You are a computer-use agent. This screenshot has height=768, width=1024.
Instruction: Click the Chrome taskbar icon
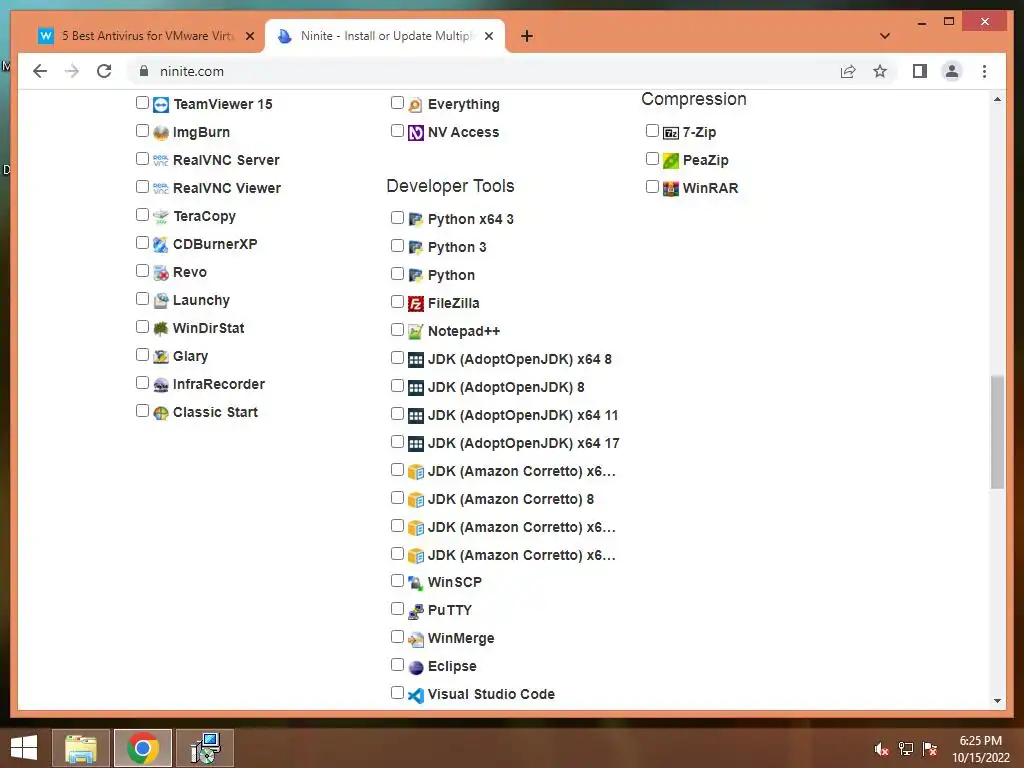pyautogui.click(x=143, y=748)
